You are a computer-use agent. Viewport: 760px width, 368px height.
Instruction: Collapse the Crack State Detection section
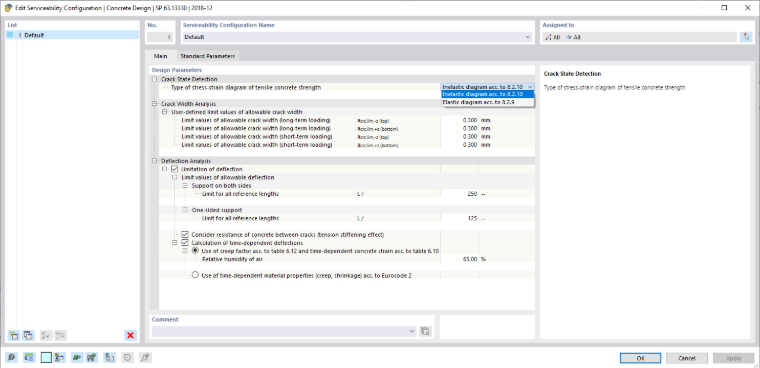click(155, 79)
